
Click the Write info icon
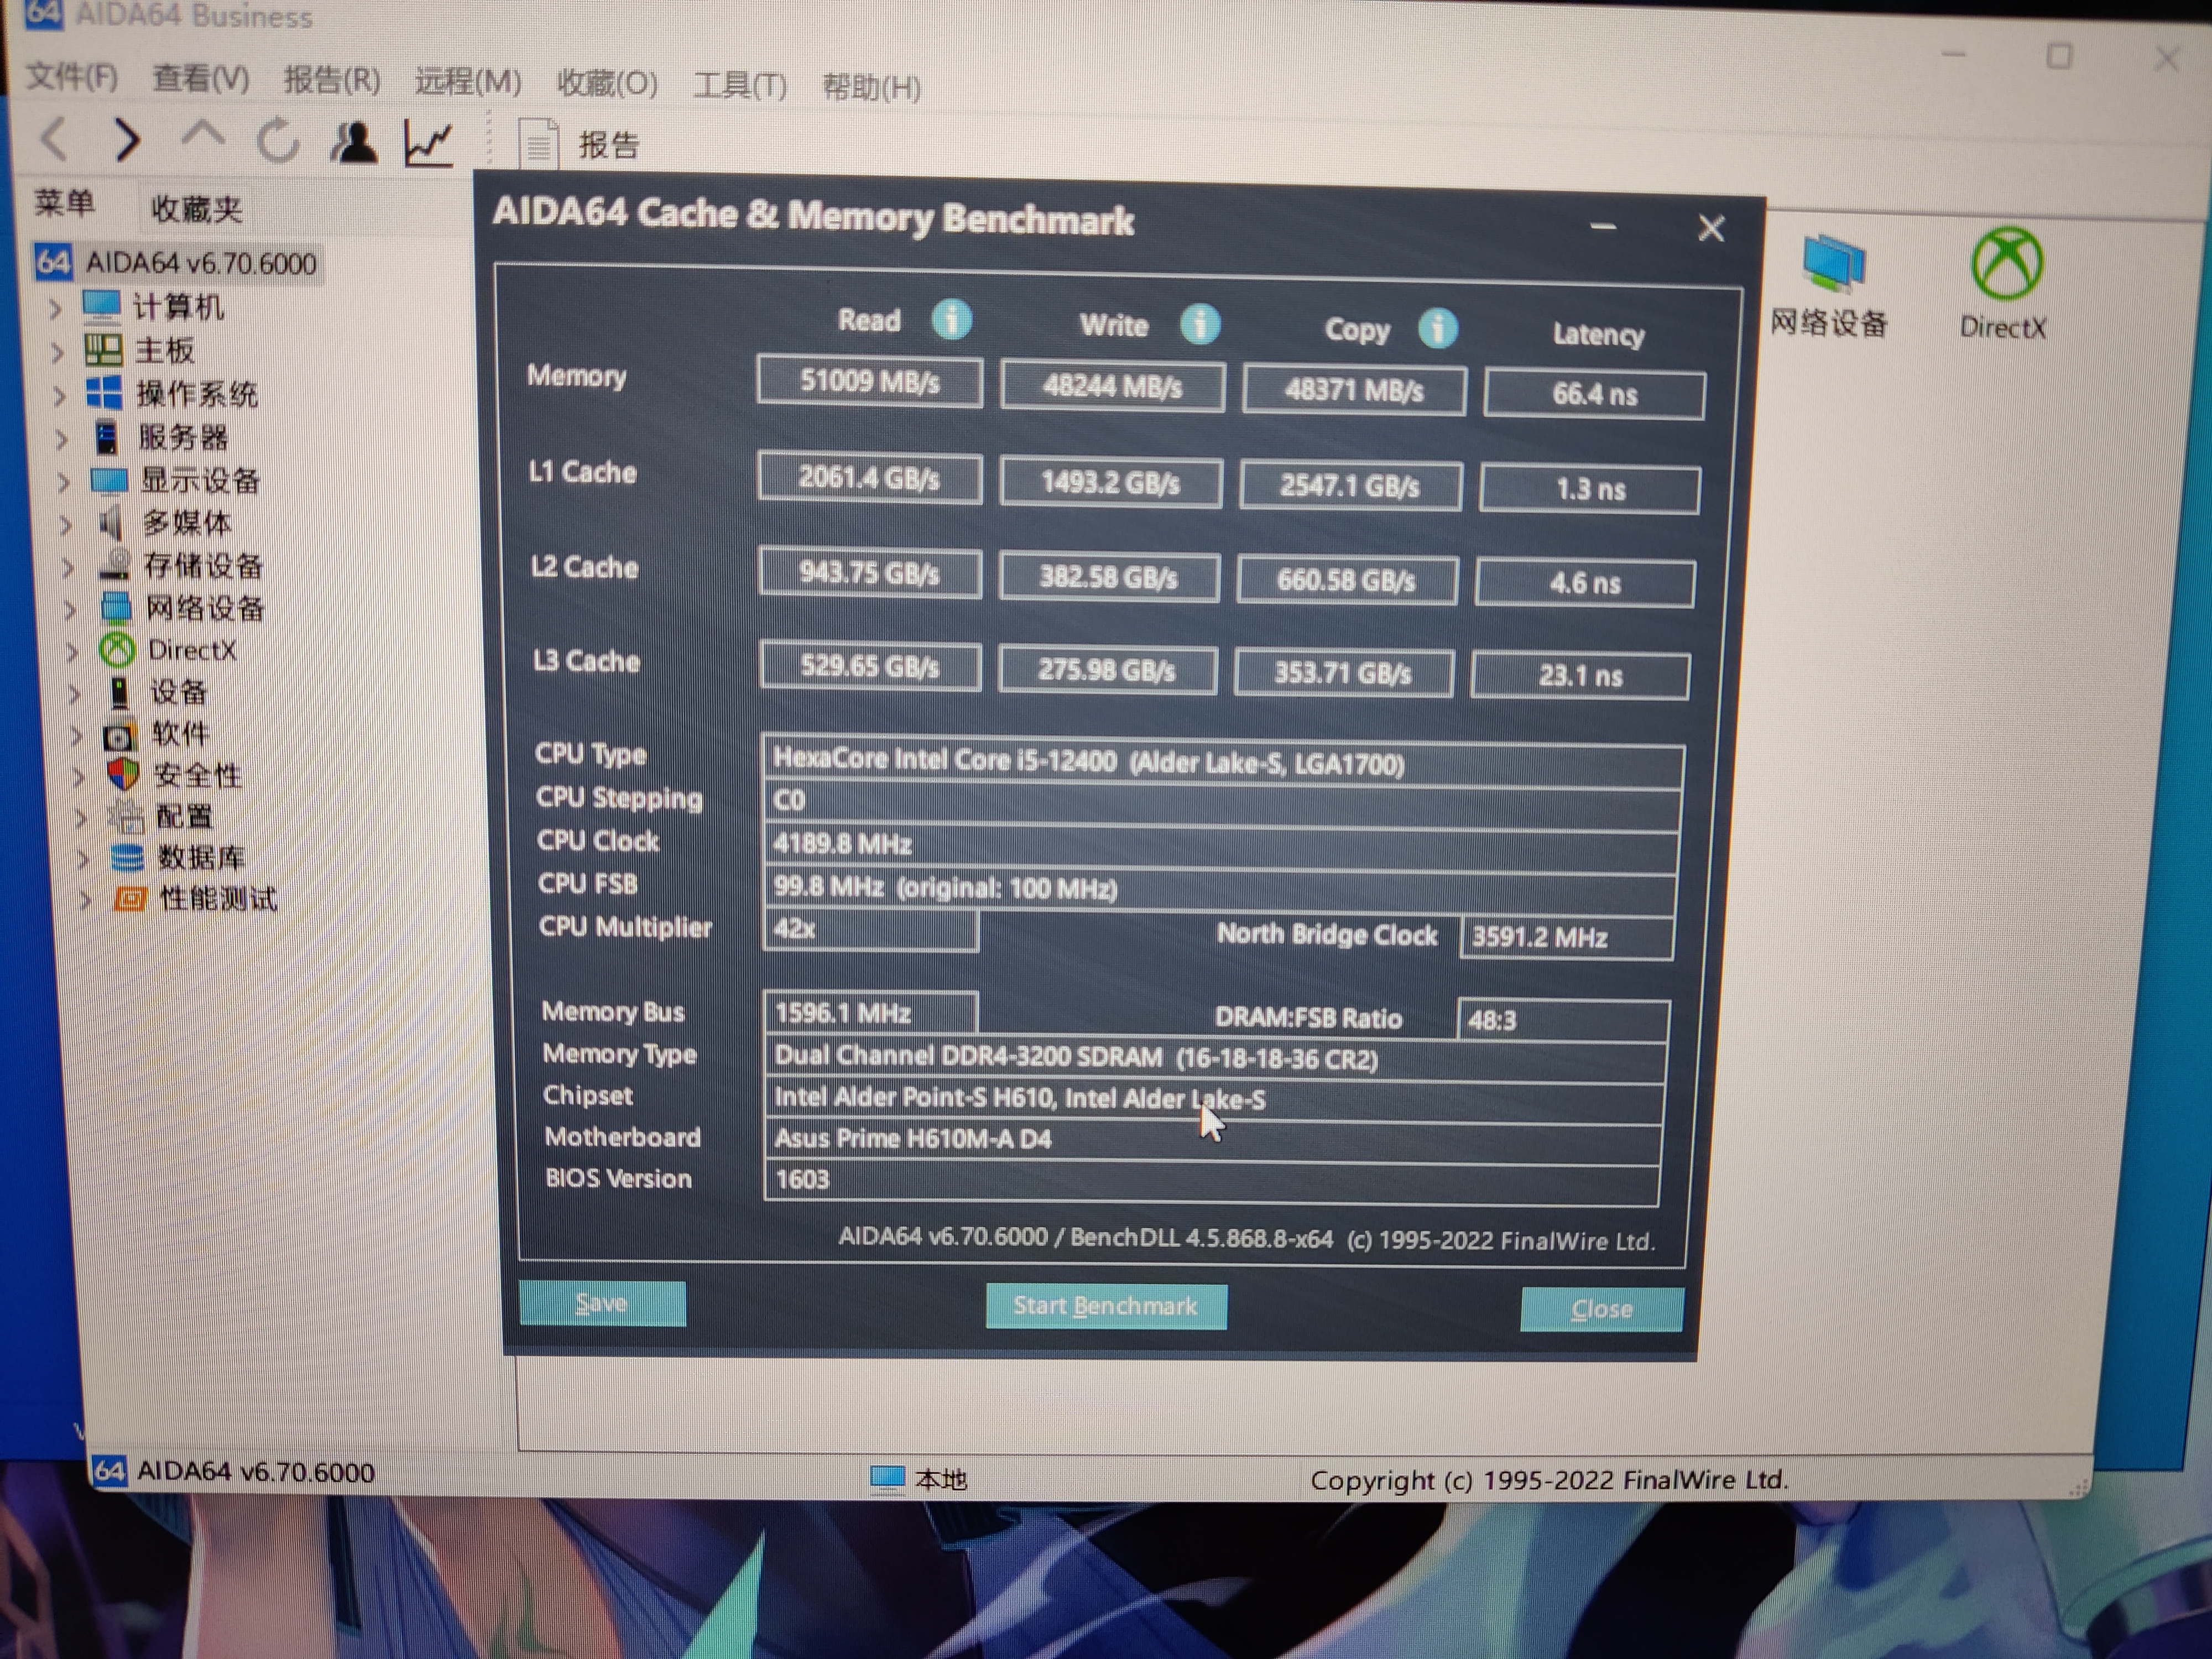coord(1199,324)
